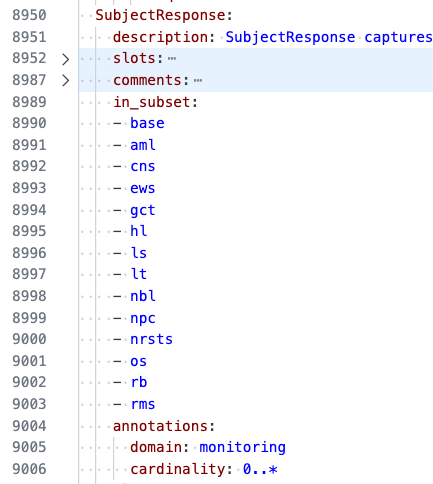Viewport: 433px width, 484px height.
Task: Click the description key
Action: point(161,37)
